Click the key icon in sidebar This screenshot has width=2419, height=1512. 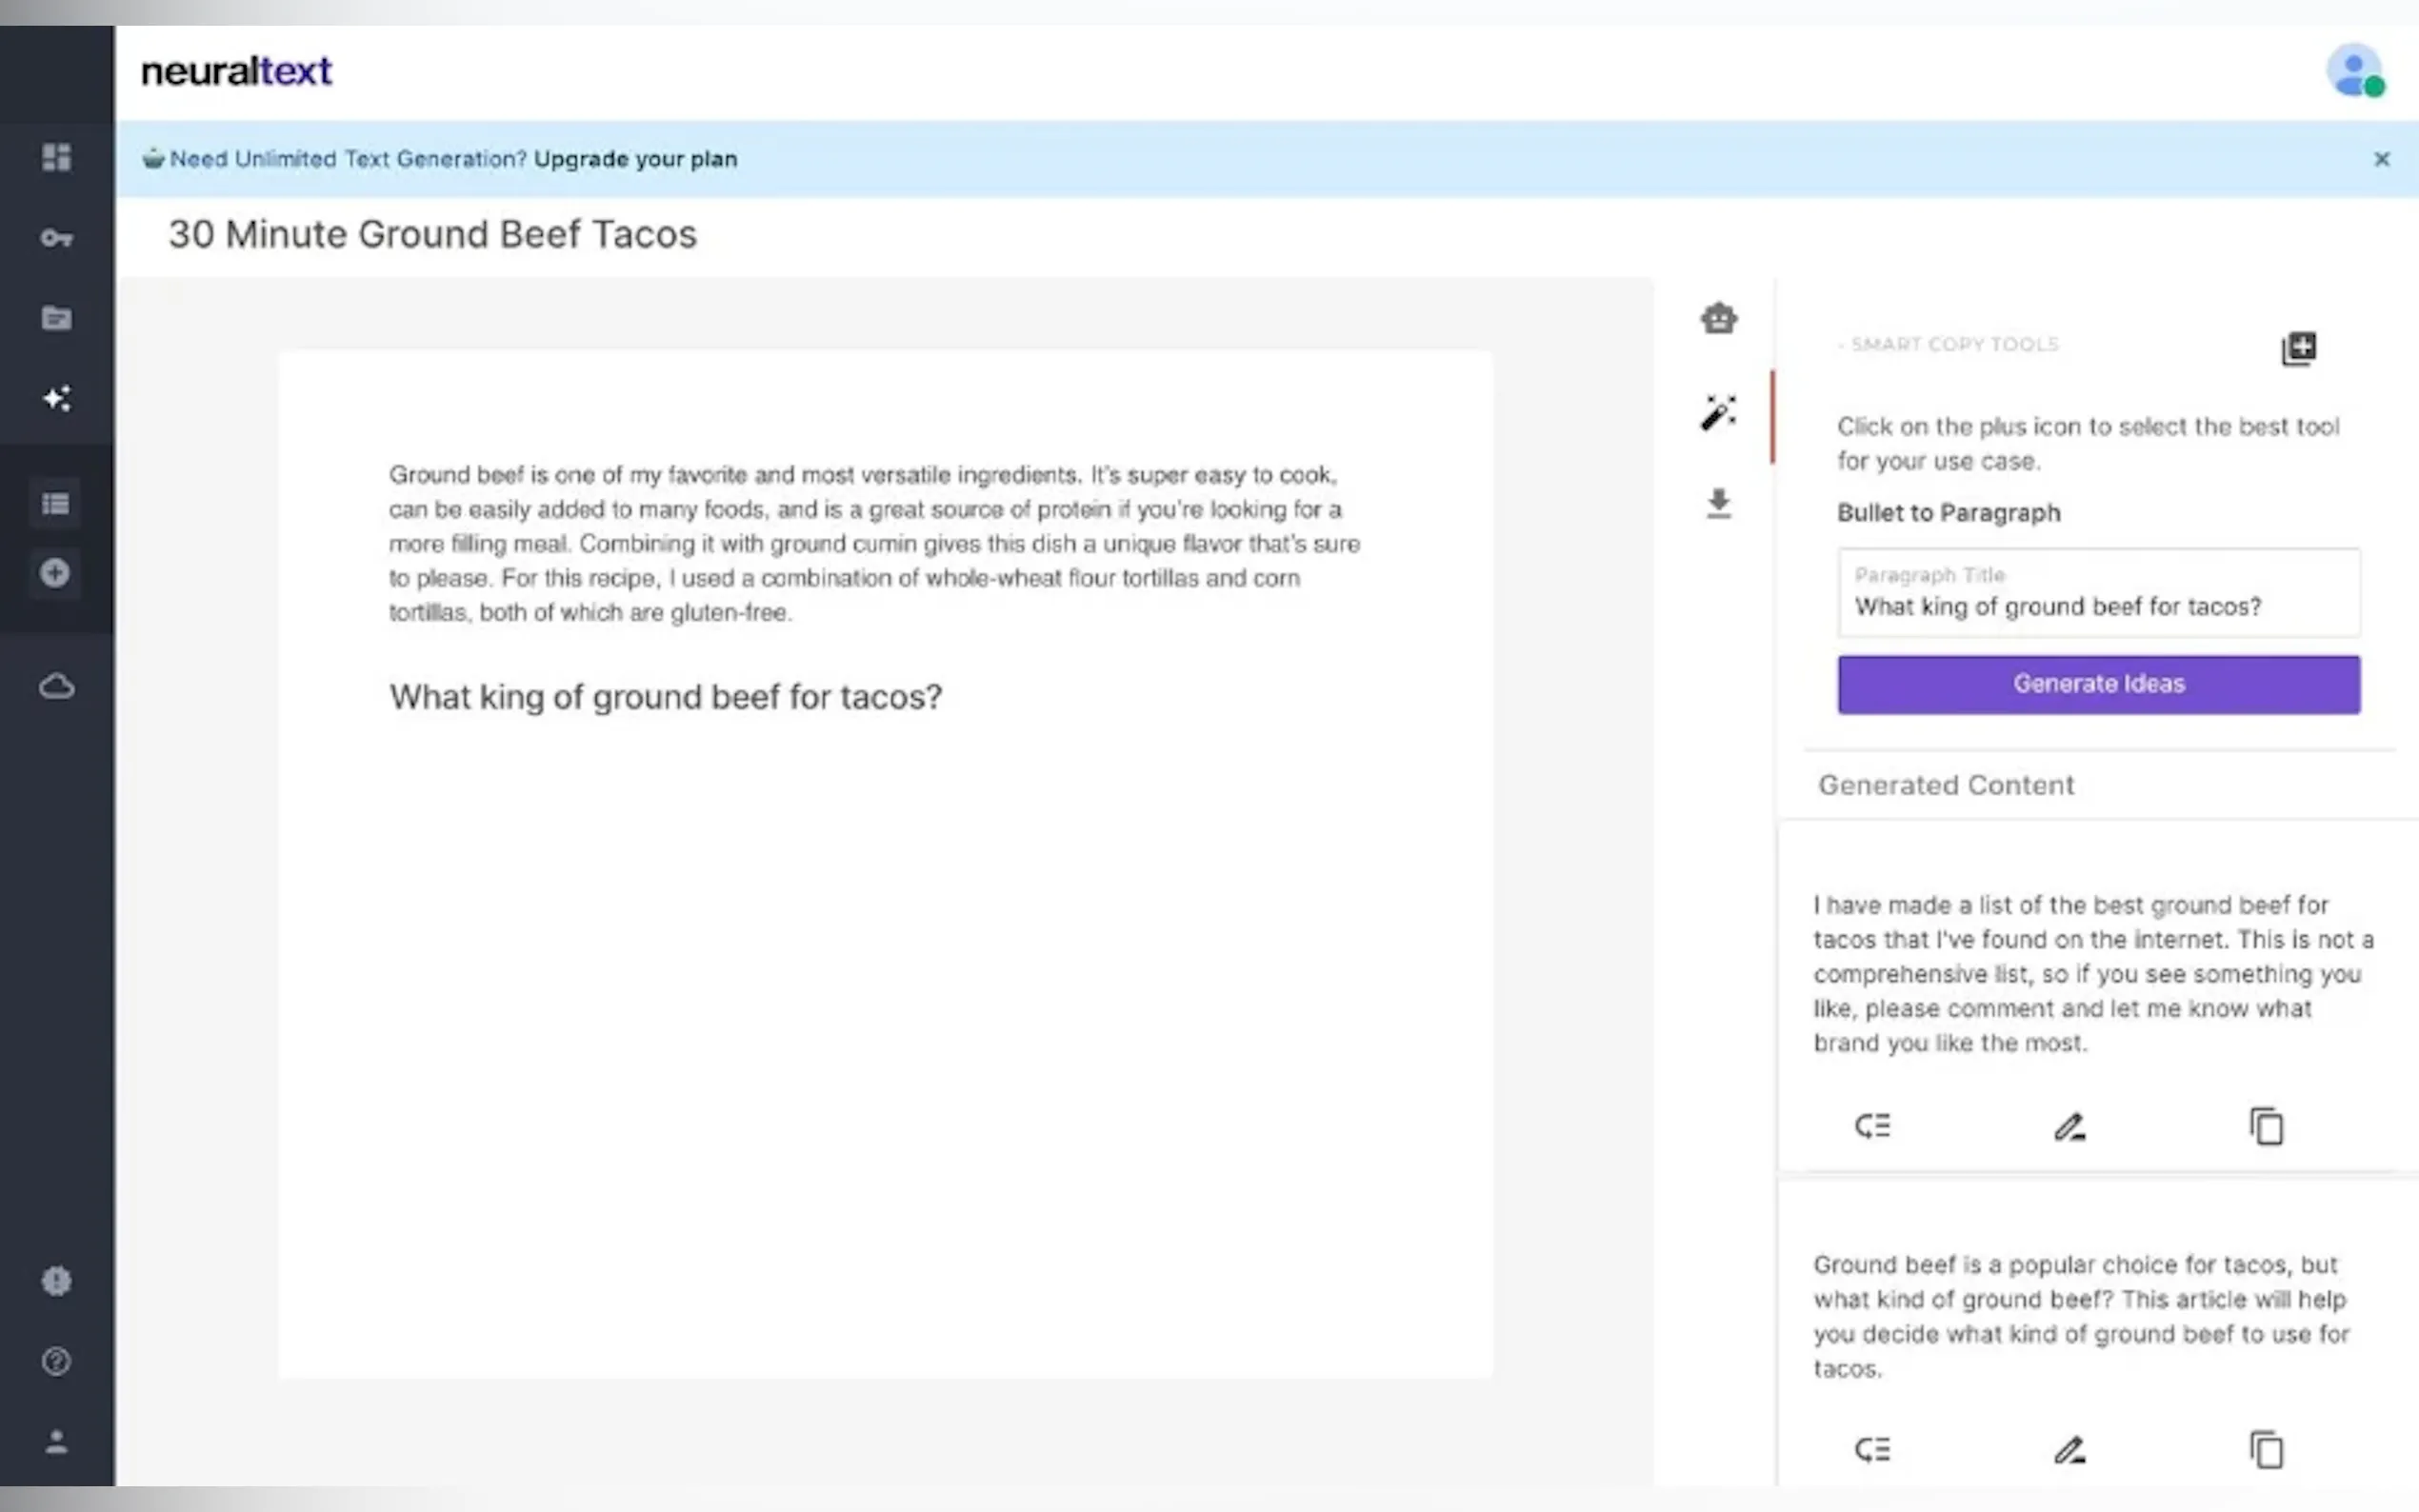[x=56, y=238]
